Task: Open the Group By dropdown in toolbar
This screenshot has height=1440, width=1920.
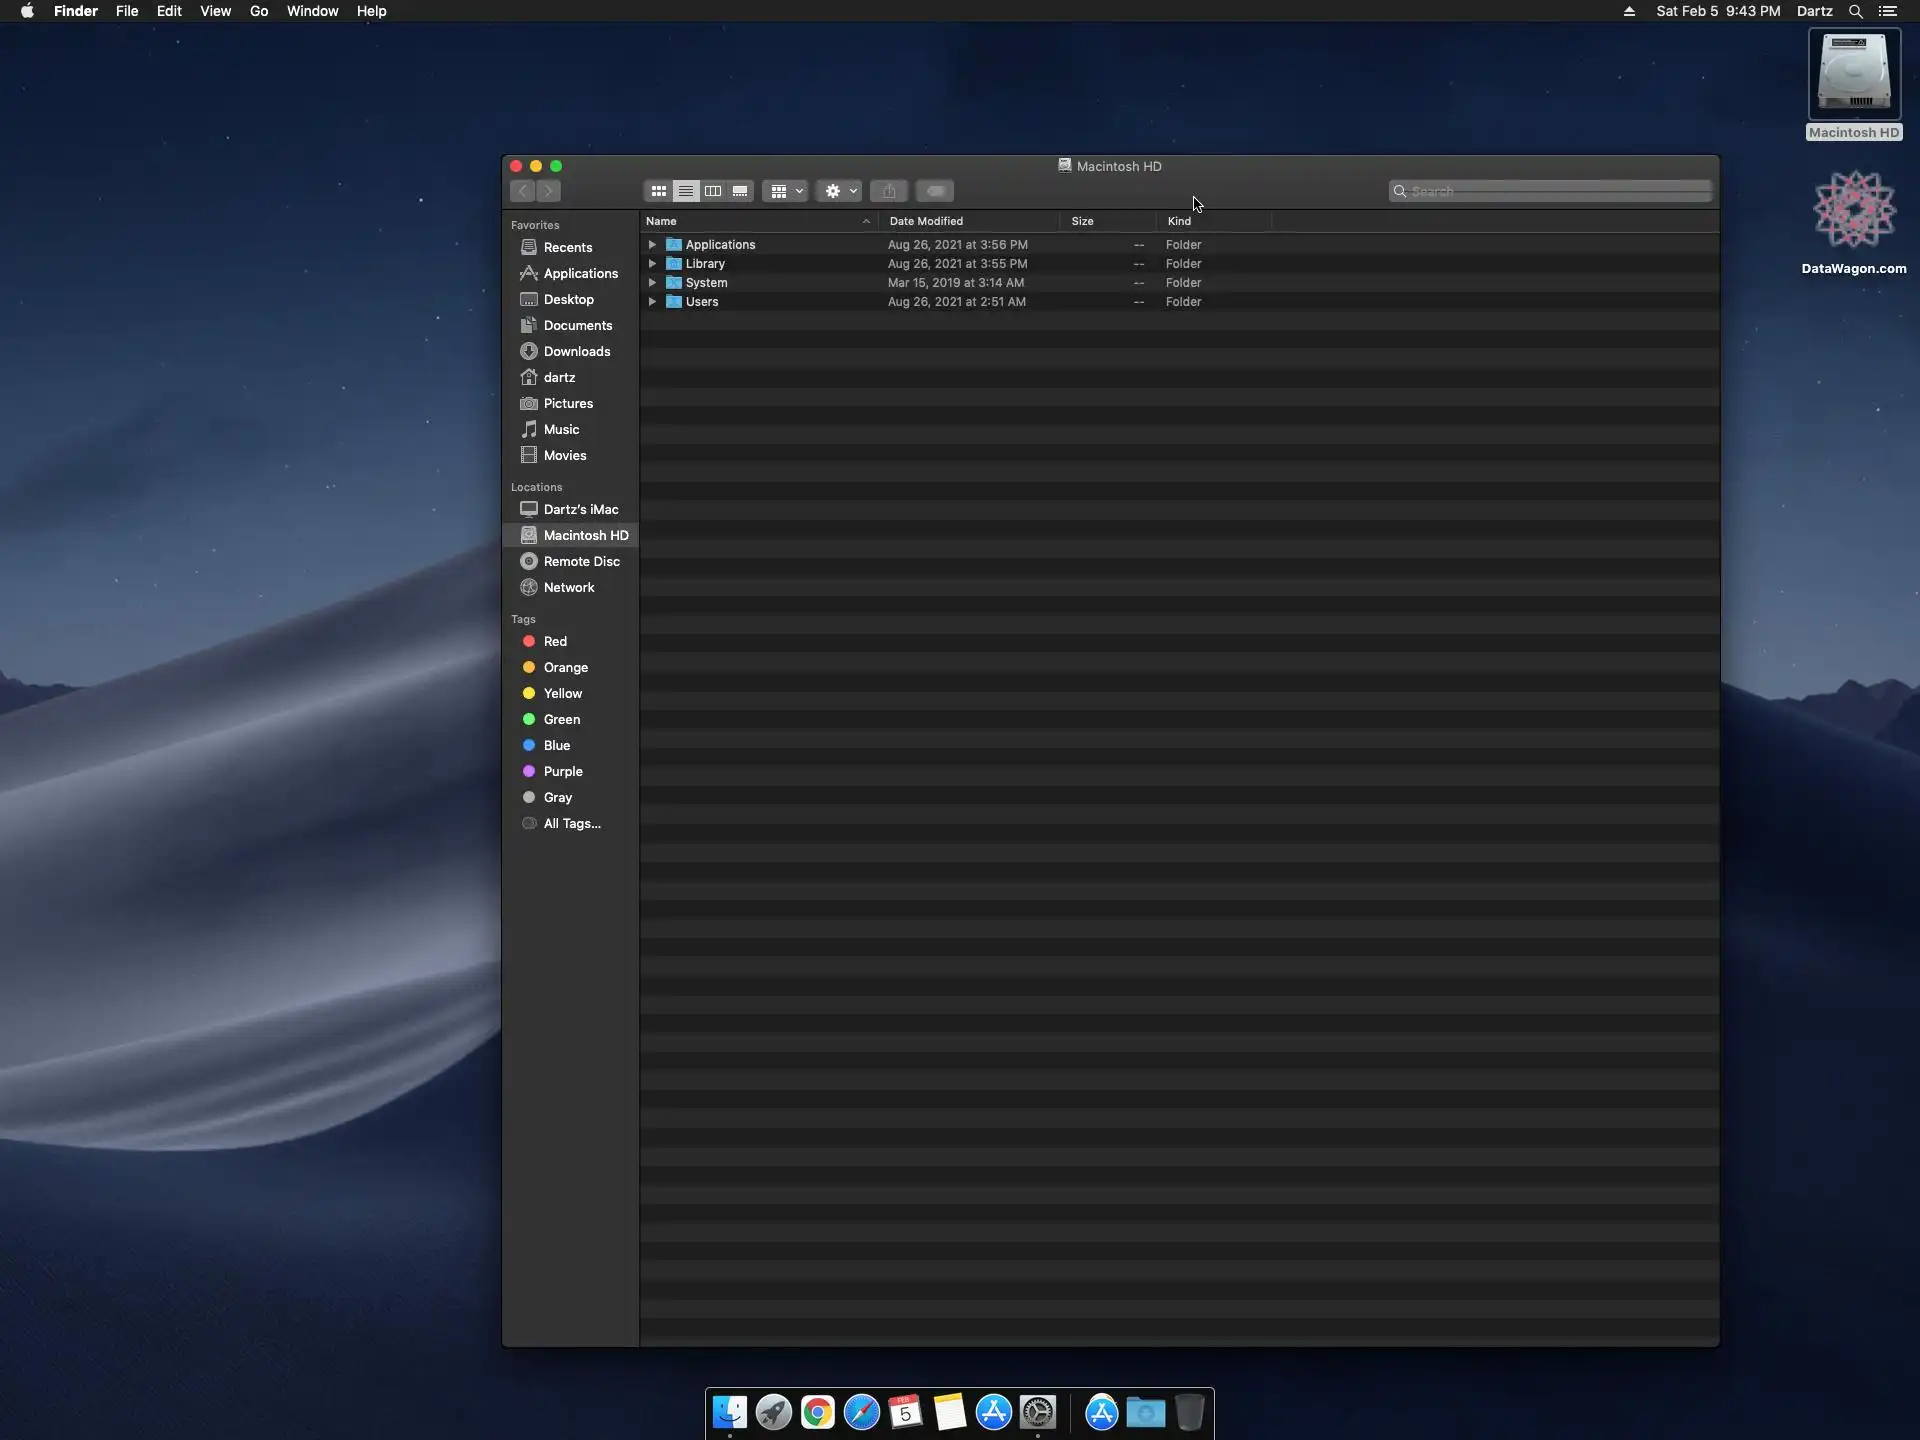Action: [785, 191]
